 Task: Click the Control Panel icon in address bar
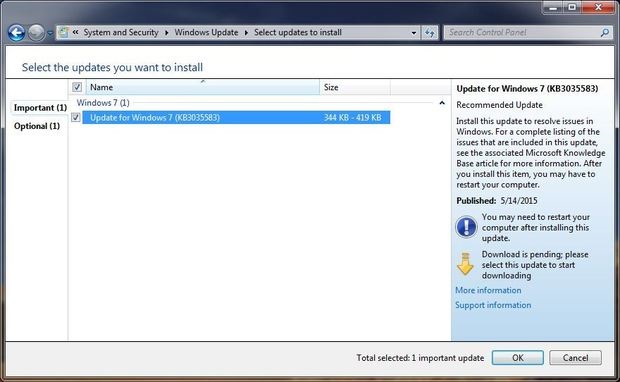(x=63, y=32)
